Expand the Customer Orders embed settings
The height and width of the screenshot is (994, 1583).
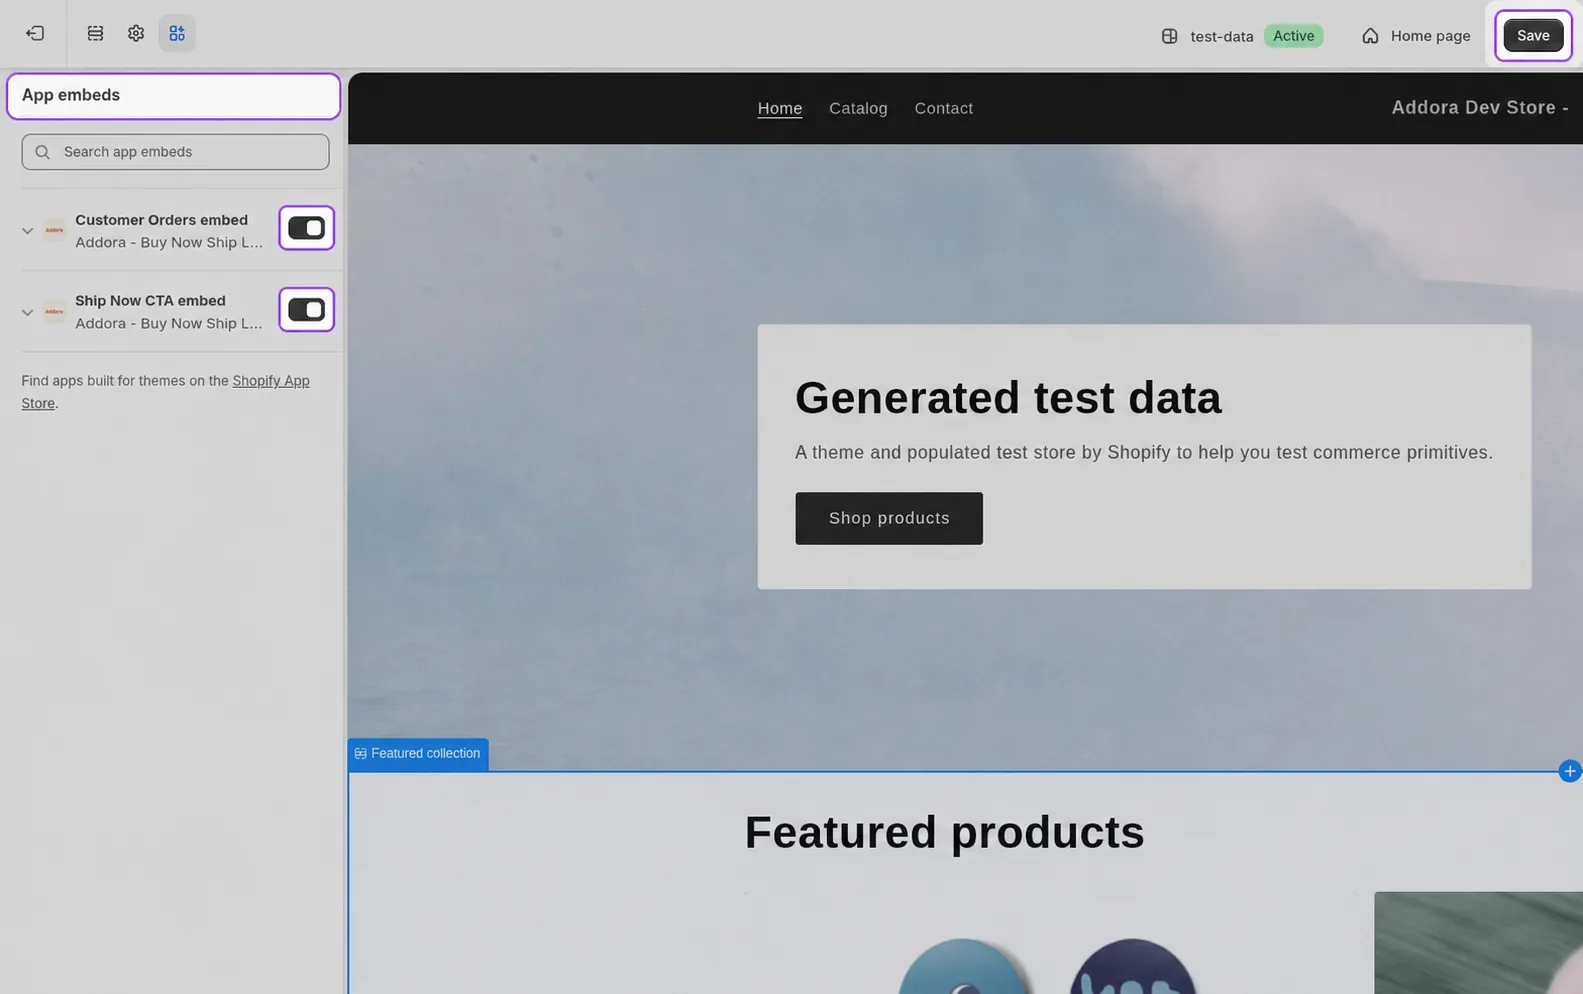pyautogui.click(x=27, y=231)
